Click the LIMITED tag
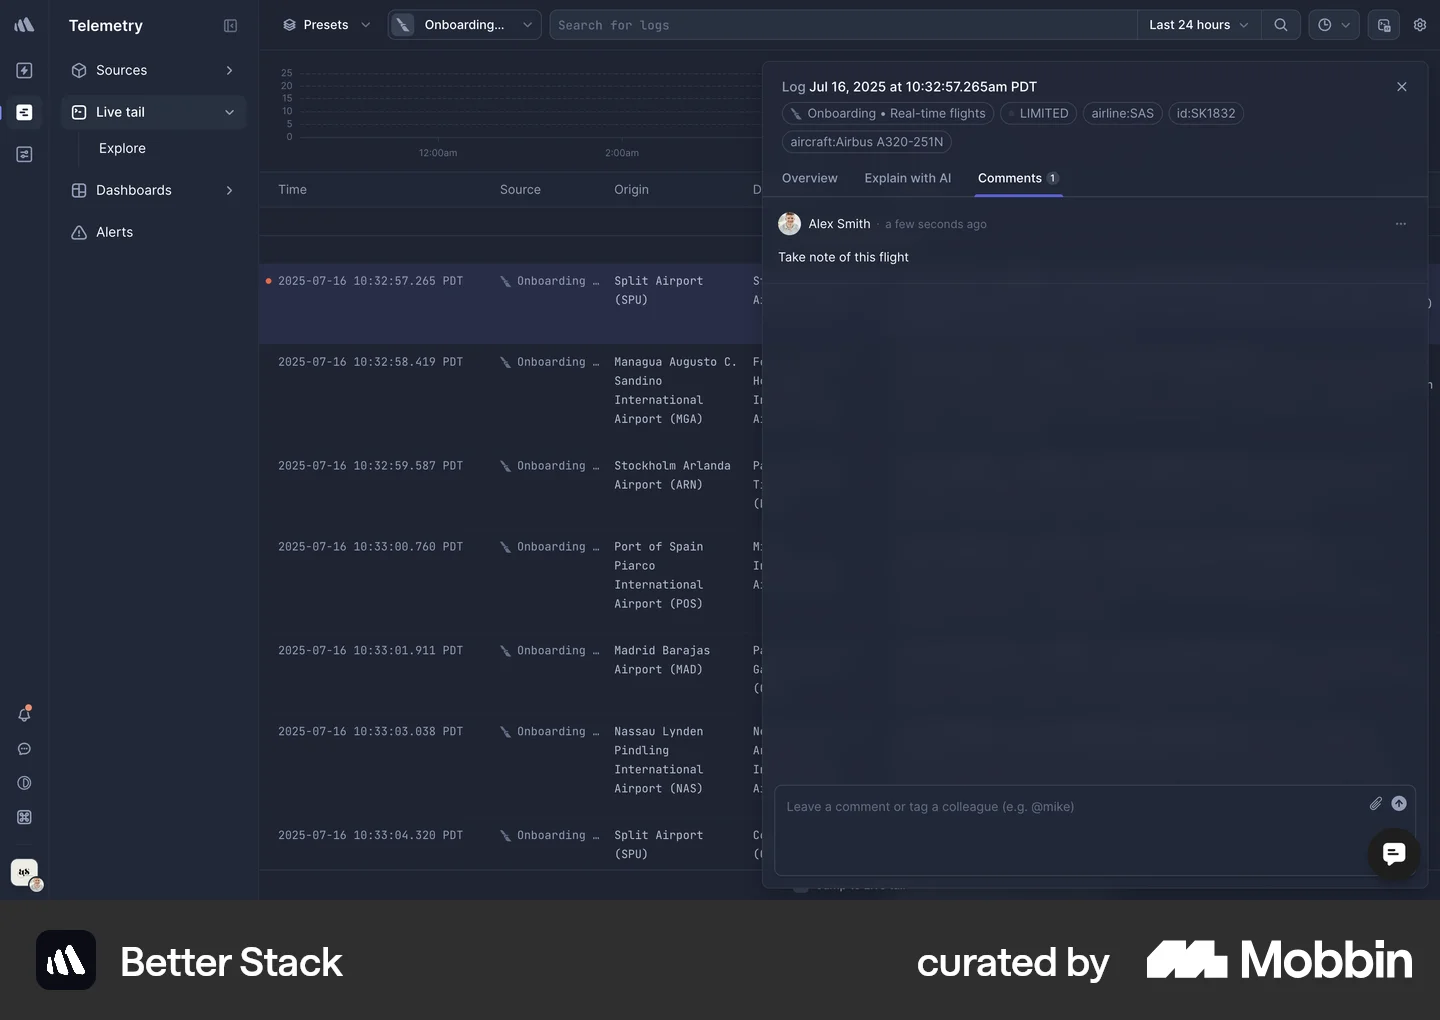 pos(1038,114)
